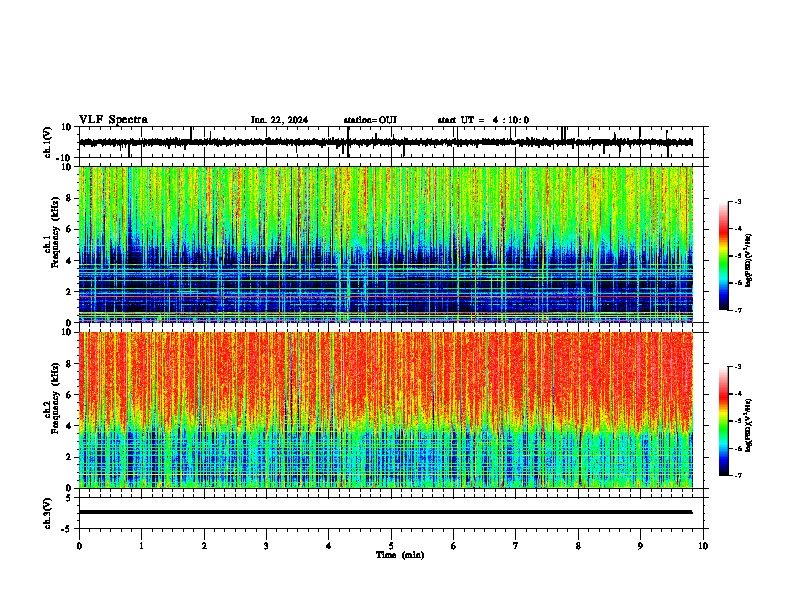Click the '-10' tick on ch.1(V) axis
792x612 pixels.
click(x=65, y=158)
